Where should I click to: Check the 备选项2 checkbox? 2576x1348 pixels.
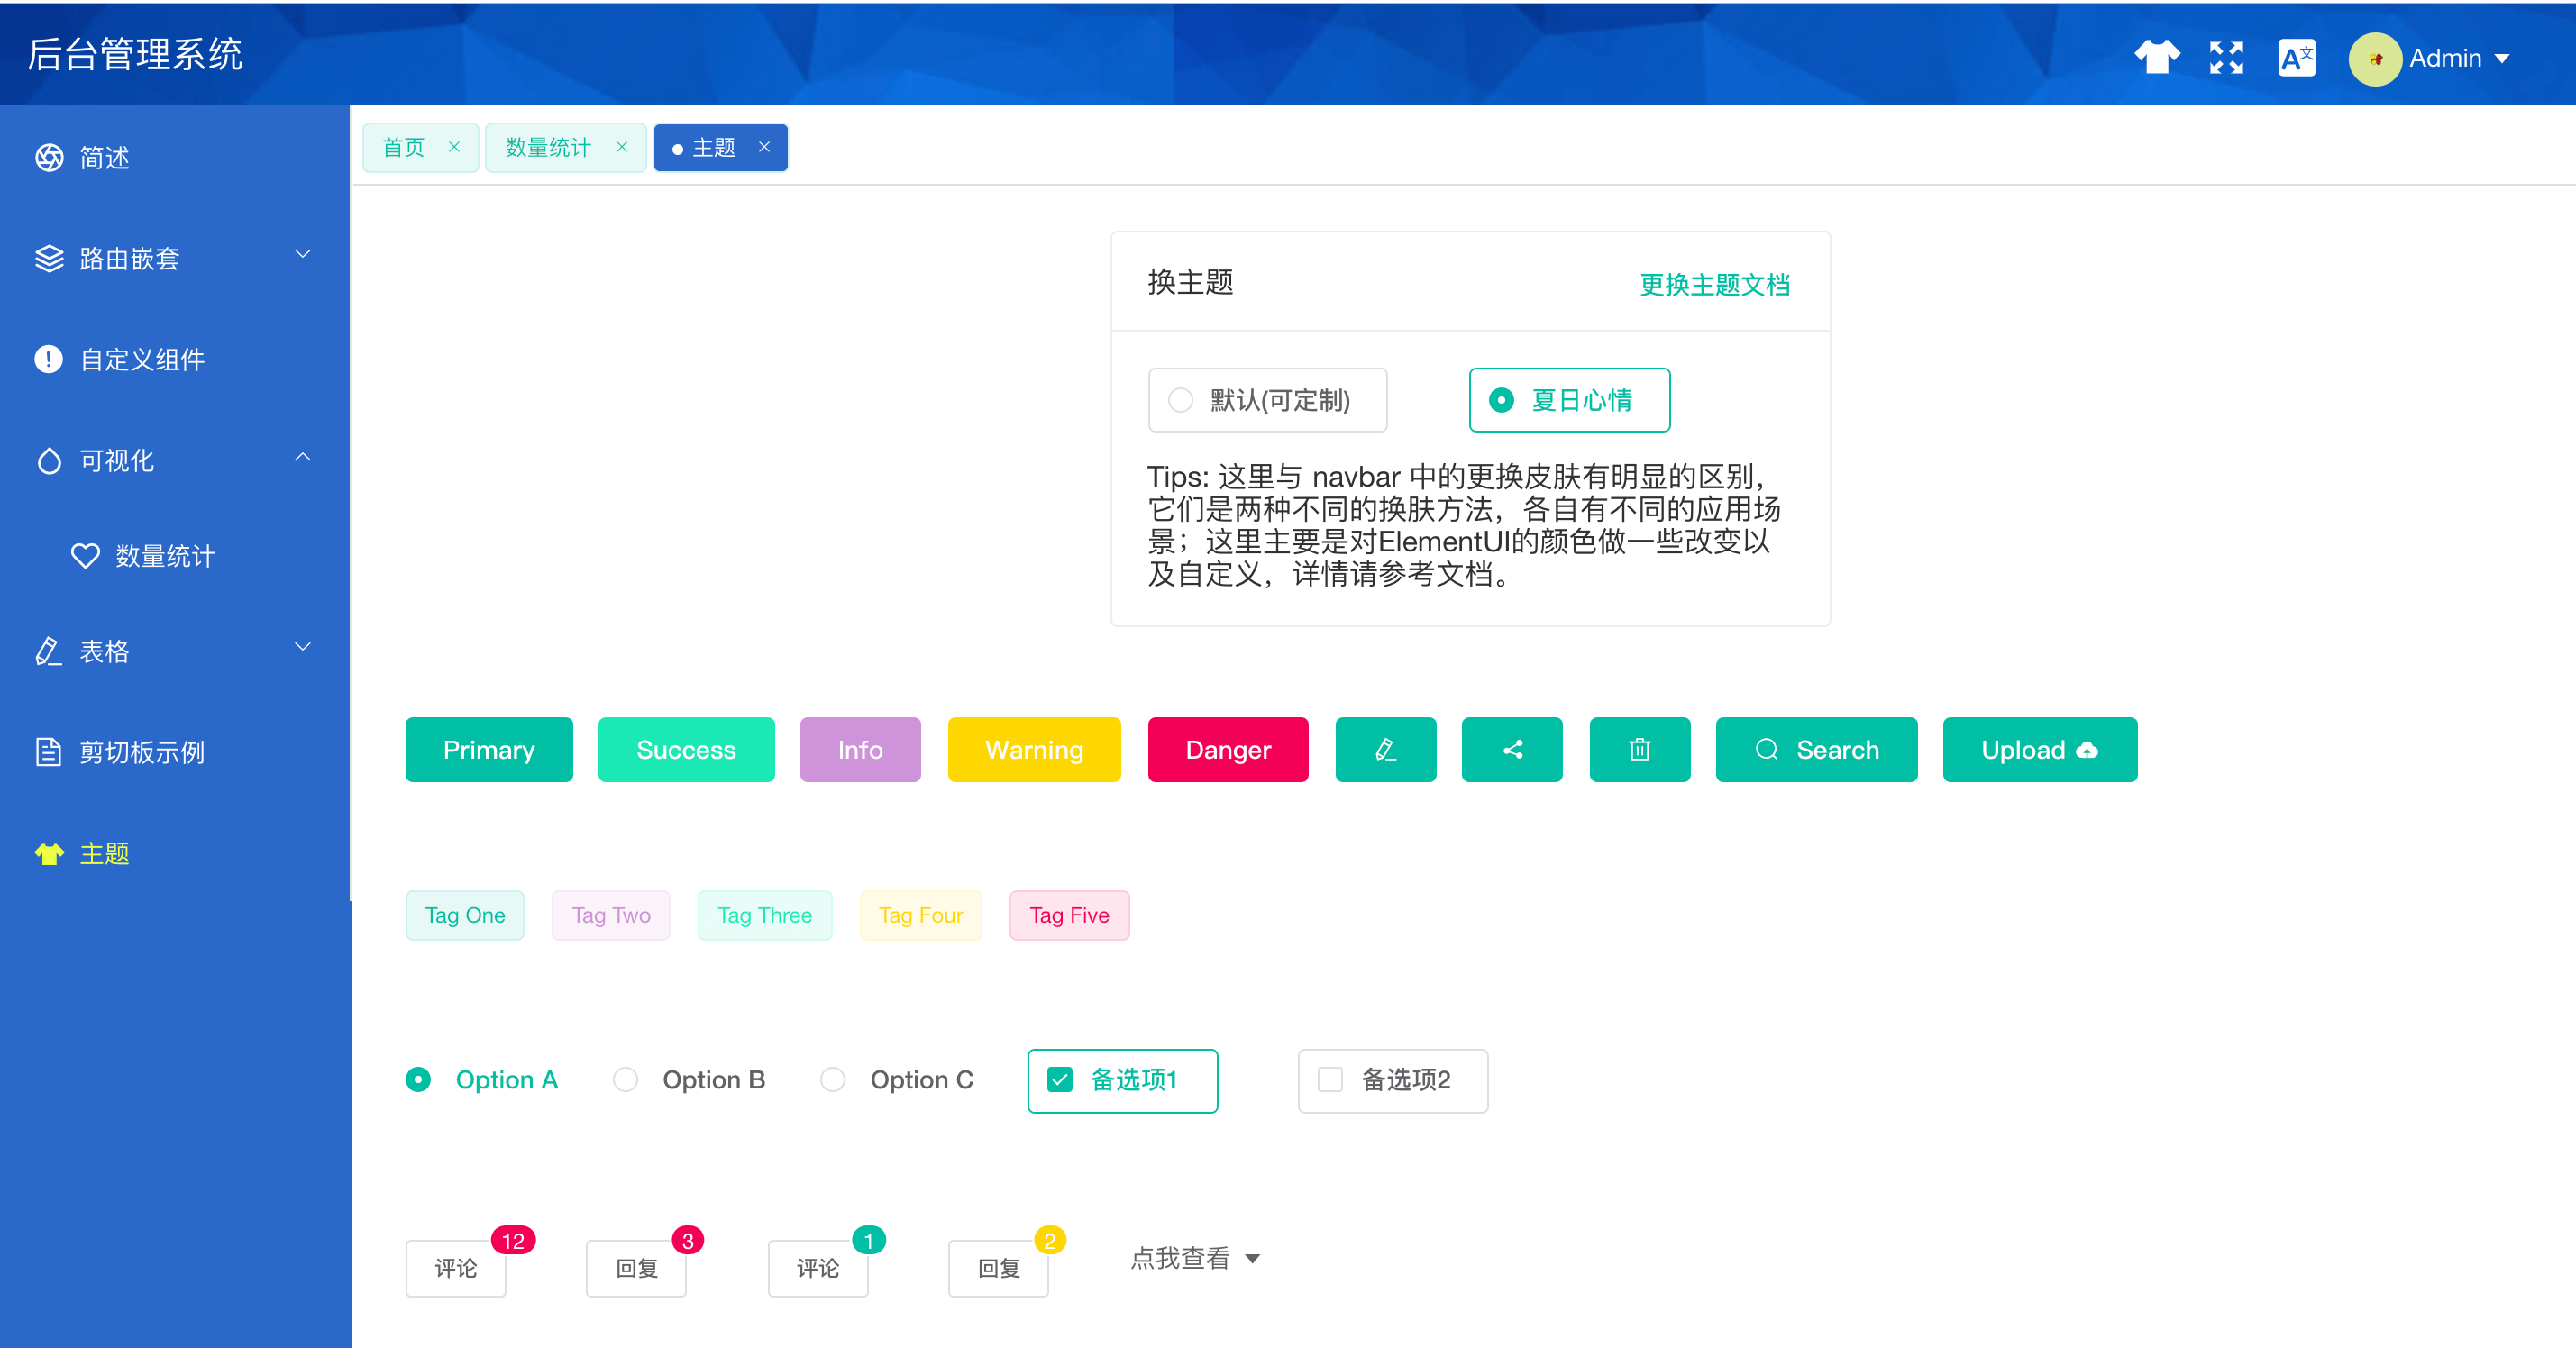1330,1080
